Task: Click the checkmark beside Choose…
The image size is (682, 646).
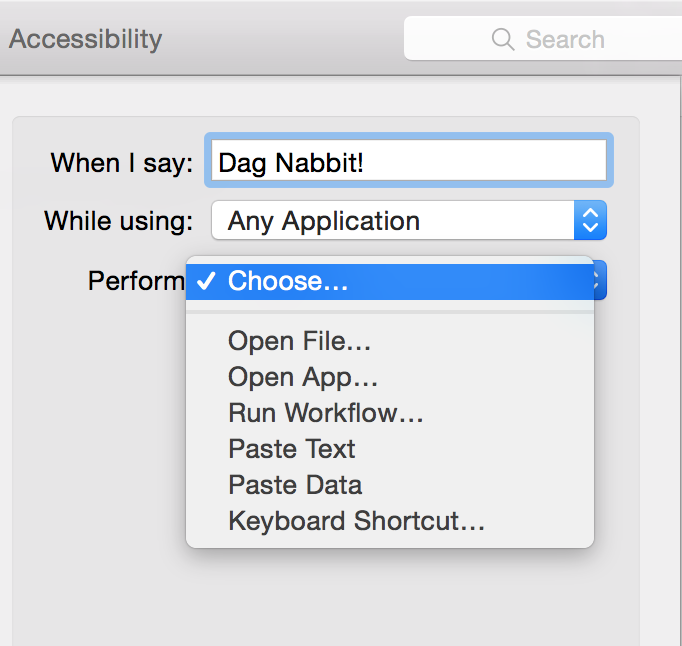Action: (x=206, y=282)
